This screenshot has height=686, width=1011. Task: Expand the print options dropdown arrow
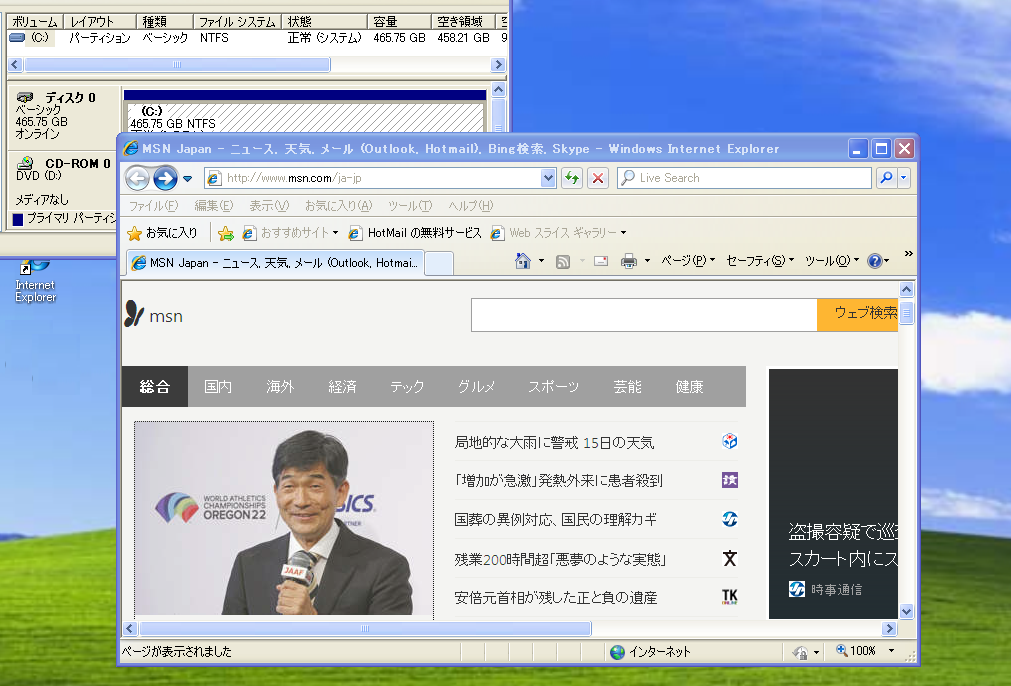tap(647, 260)
